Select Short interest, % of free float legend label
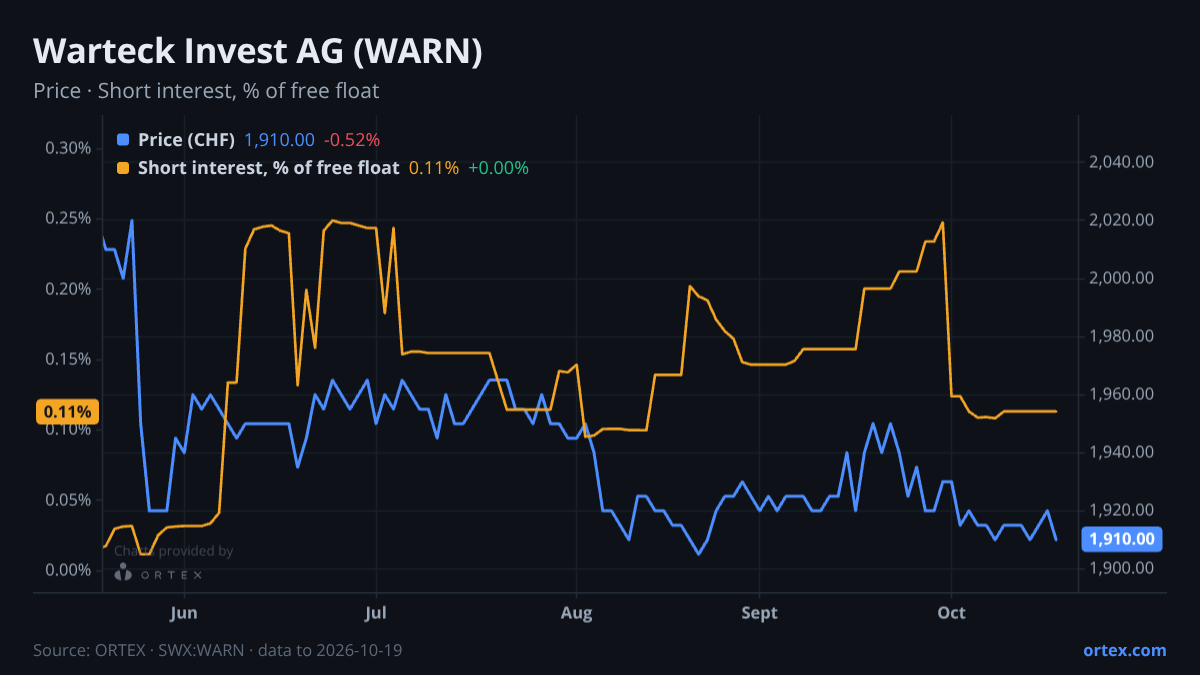Viewport: 1200px width, 675px height. [268, 168]
